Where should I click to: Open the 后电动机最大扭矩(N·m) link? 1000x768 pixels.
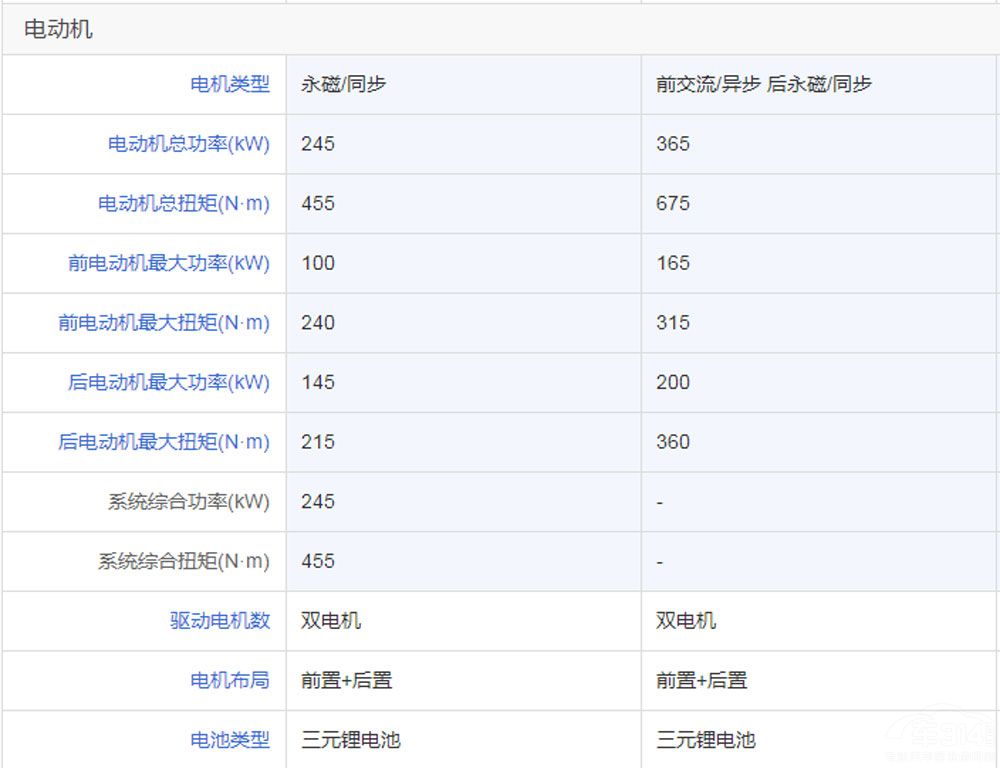164,442
